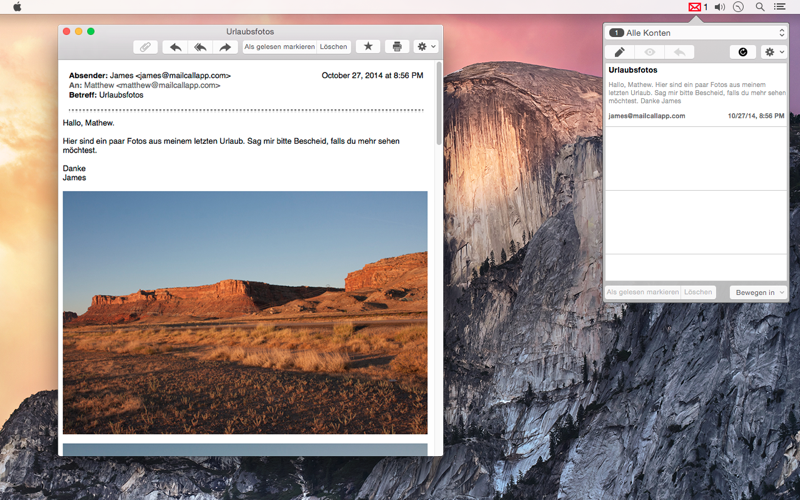This screenshot has width=800, height=500.
Task: Click 'Löschen' button at popup bottom
Action: pyautogui.click(x=698, y=292)
